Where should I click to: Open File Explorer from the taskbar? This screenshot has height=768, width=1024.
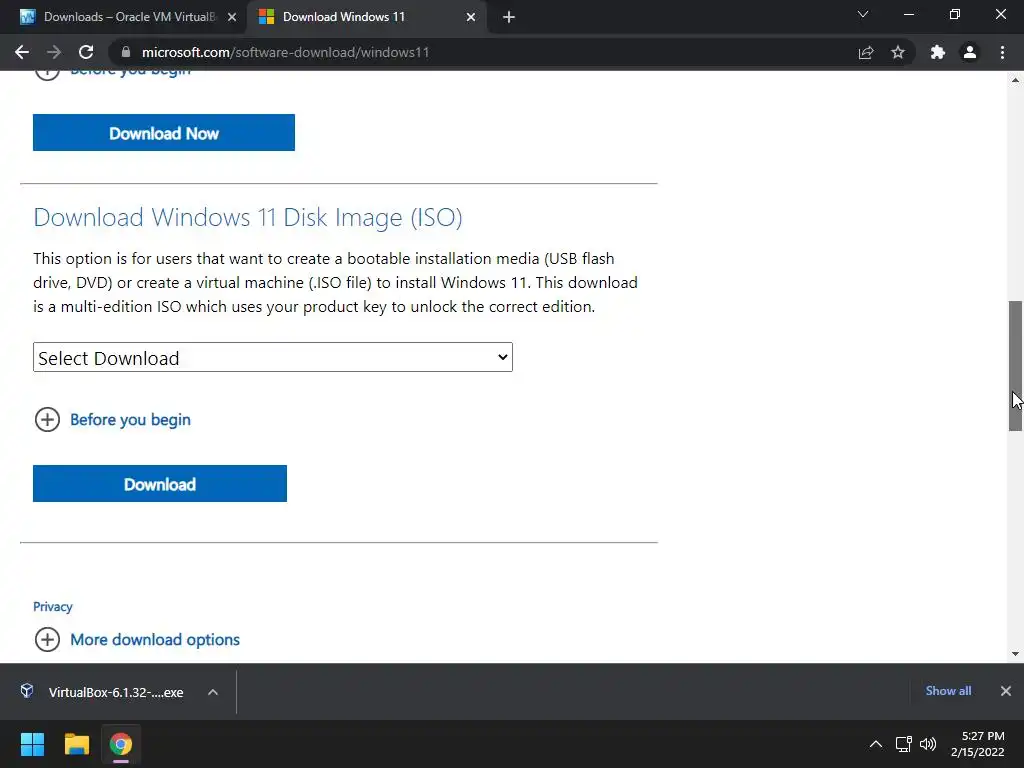[76, 744]
